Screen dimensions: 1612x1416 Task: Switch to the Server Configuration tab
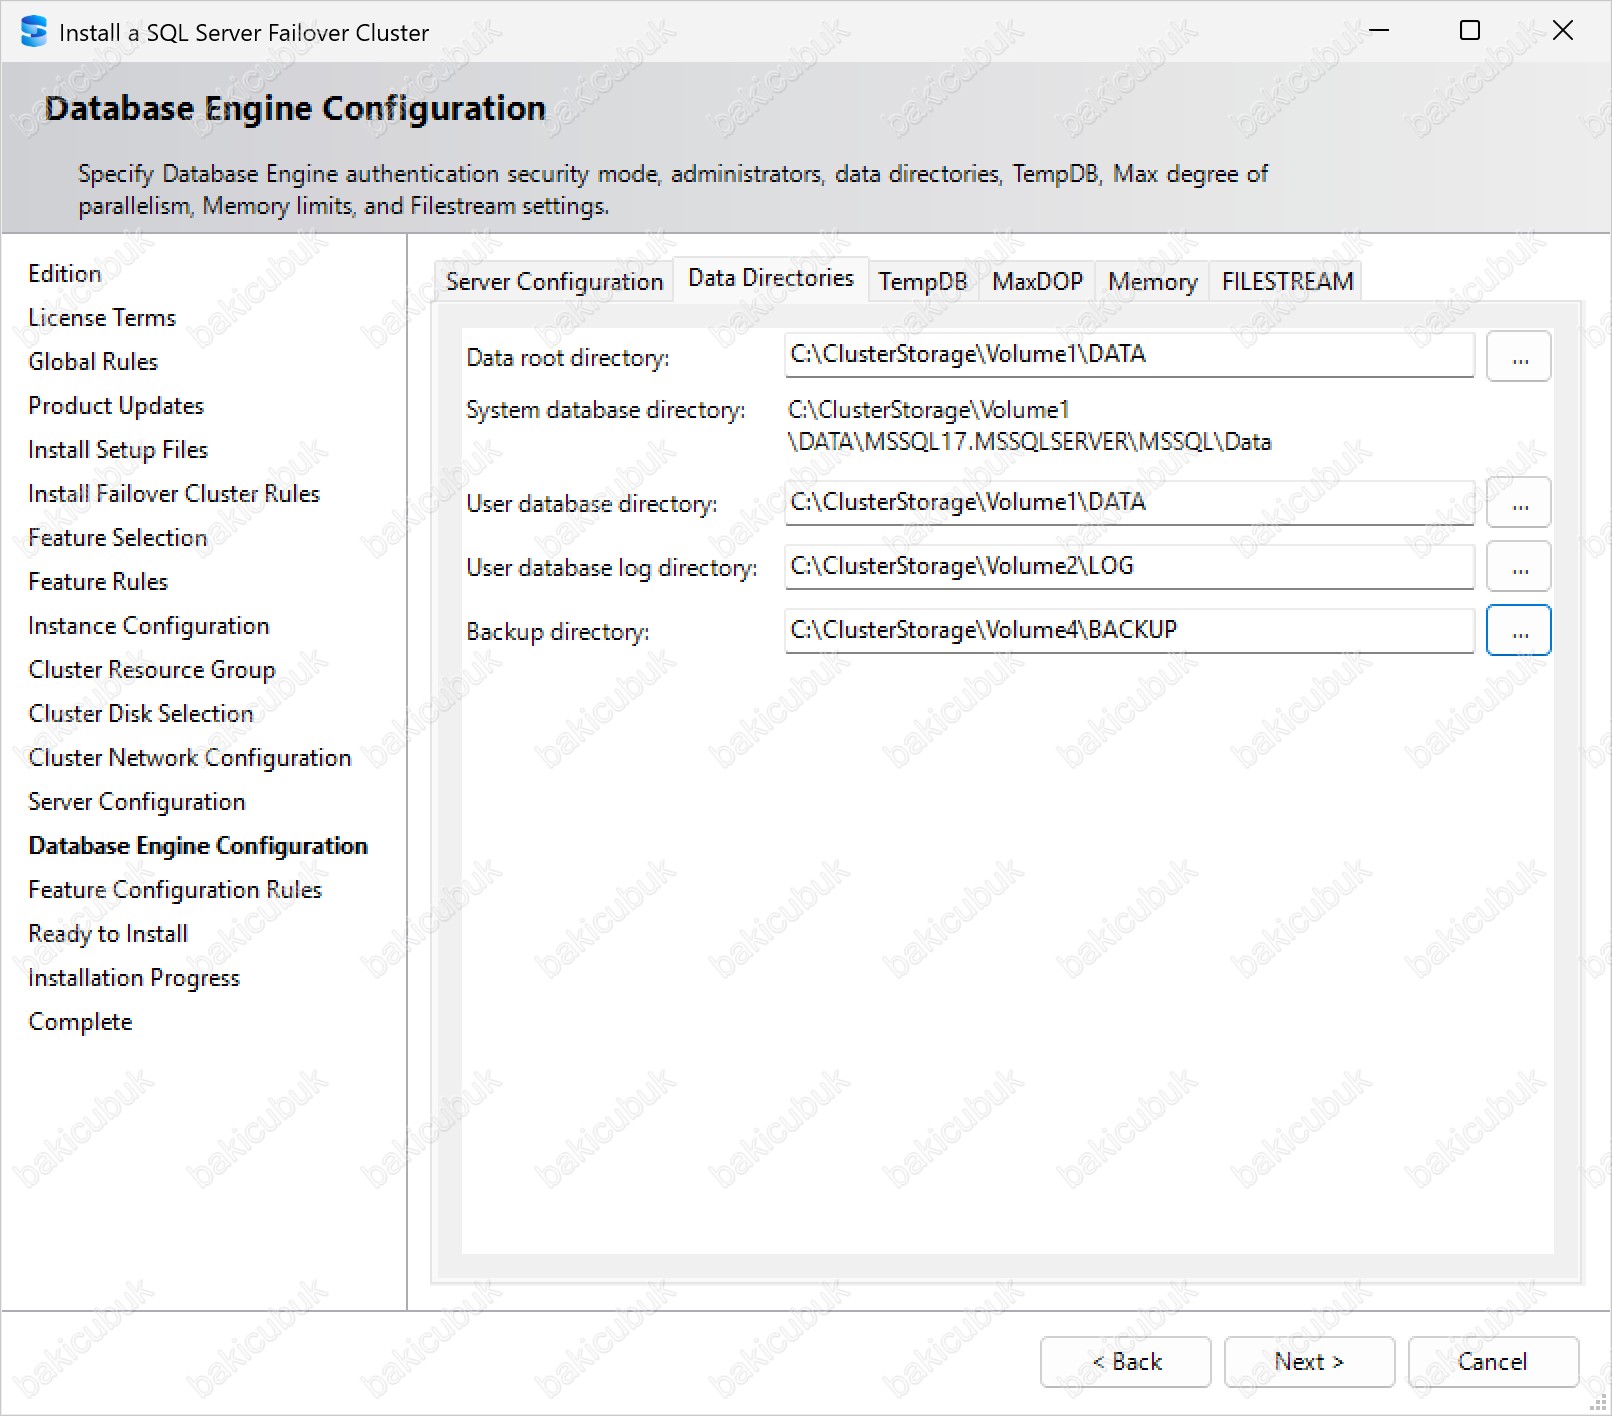coord(554,282)
